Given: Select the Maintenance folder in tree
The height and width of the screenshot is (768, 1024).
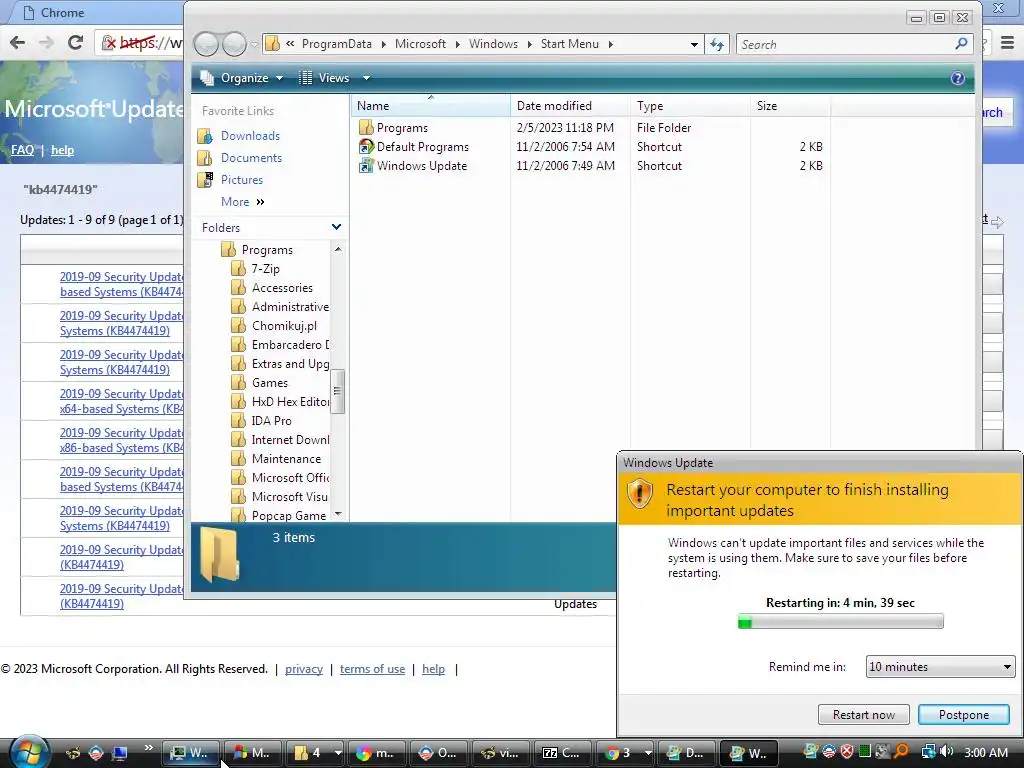Looking at the screenshot, I should (x=277, y=459).
